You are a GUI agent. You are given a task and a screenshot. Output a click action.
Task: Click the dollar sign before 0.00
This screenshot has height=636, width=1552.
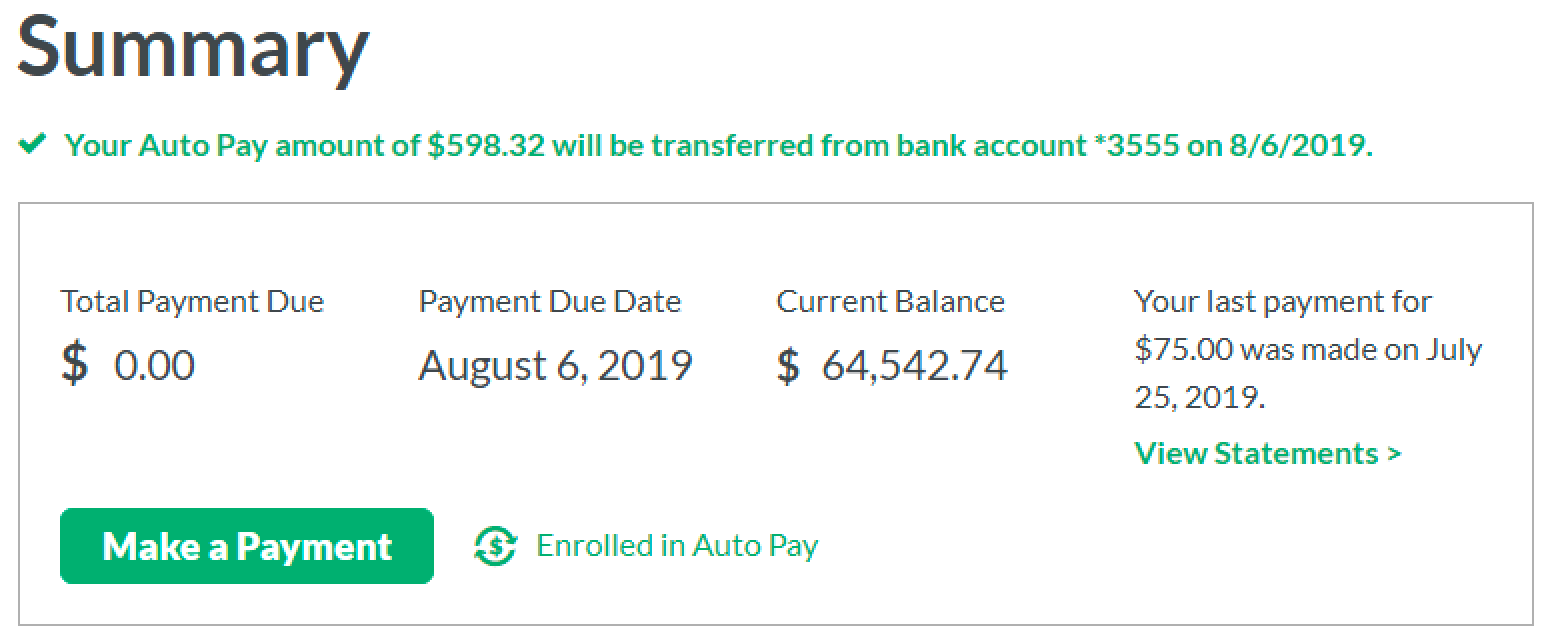pos(74,364)
